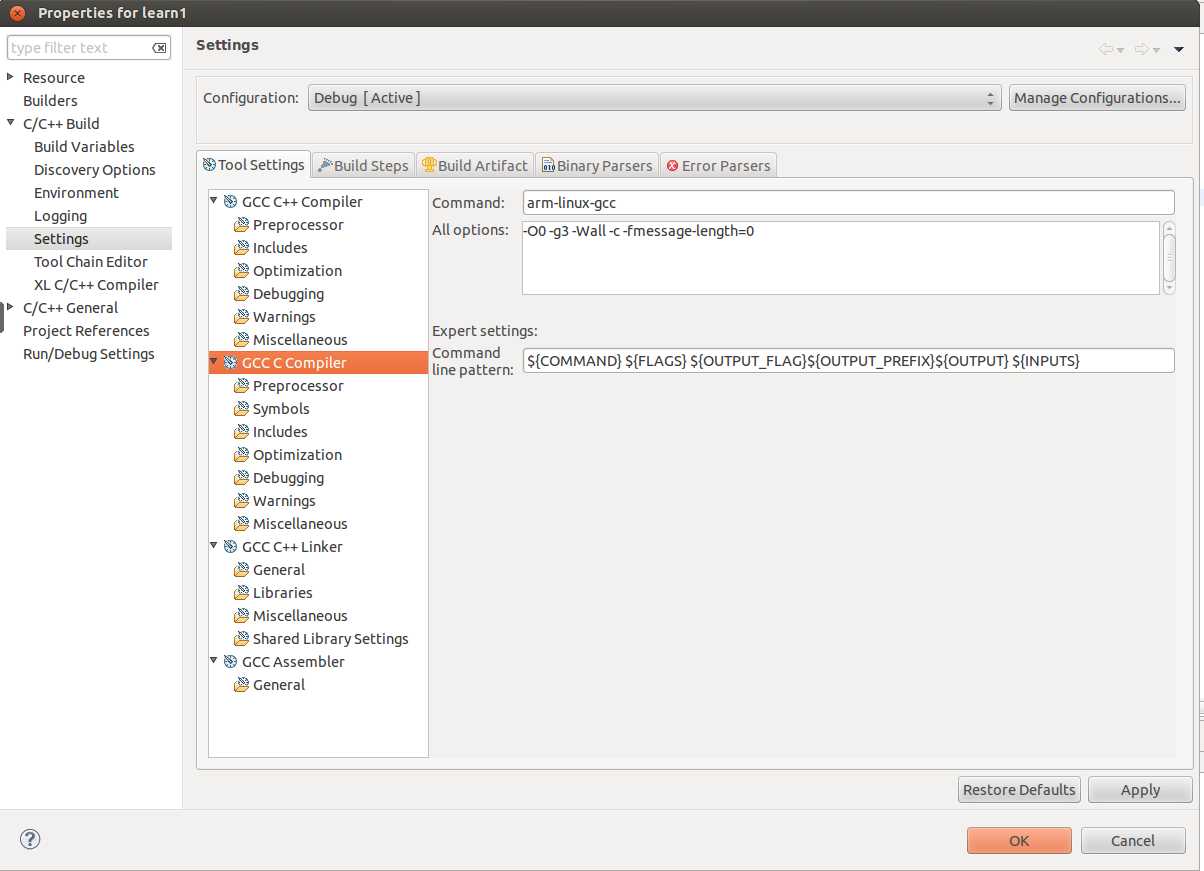The height and width of the screenshot is (871, 1204).
Task: Open XL C/C++ Compiler page
Action: pos(96,285)
